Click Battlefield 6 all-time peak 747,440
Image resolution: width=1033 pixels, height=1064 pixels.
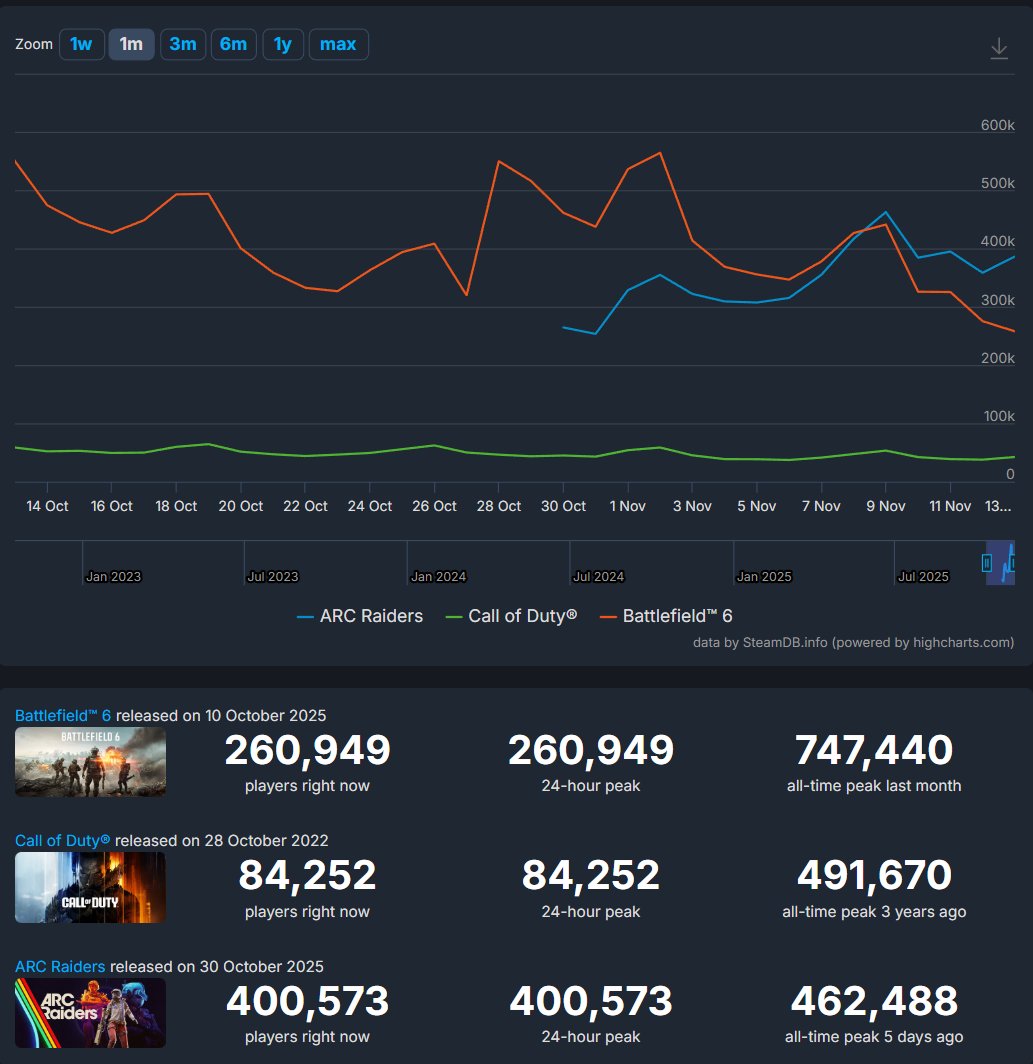pos(874,750)
